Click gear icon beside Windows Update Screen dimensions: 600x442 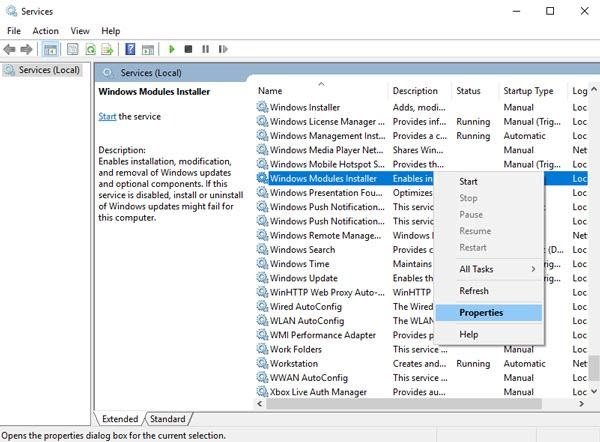pos(262,278)
